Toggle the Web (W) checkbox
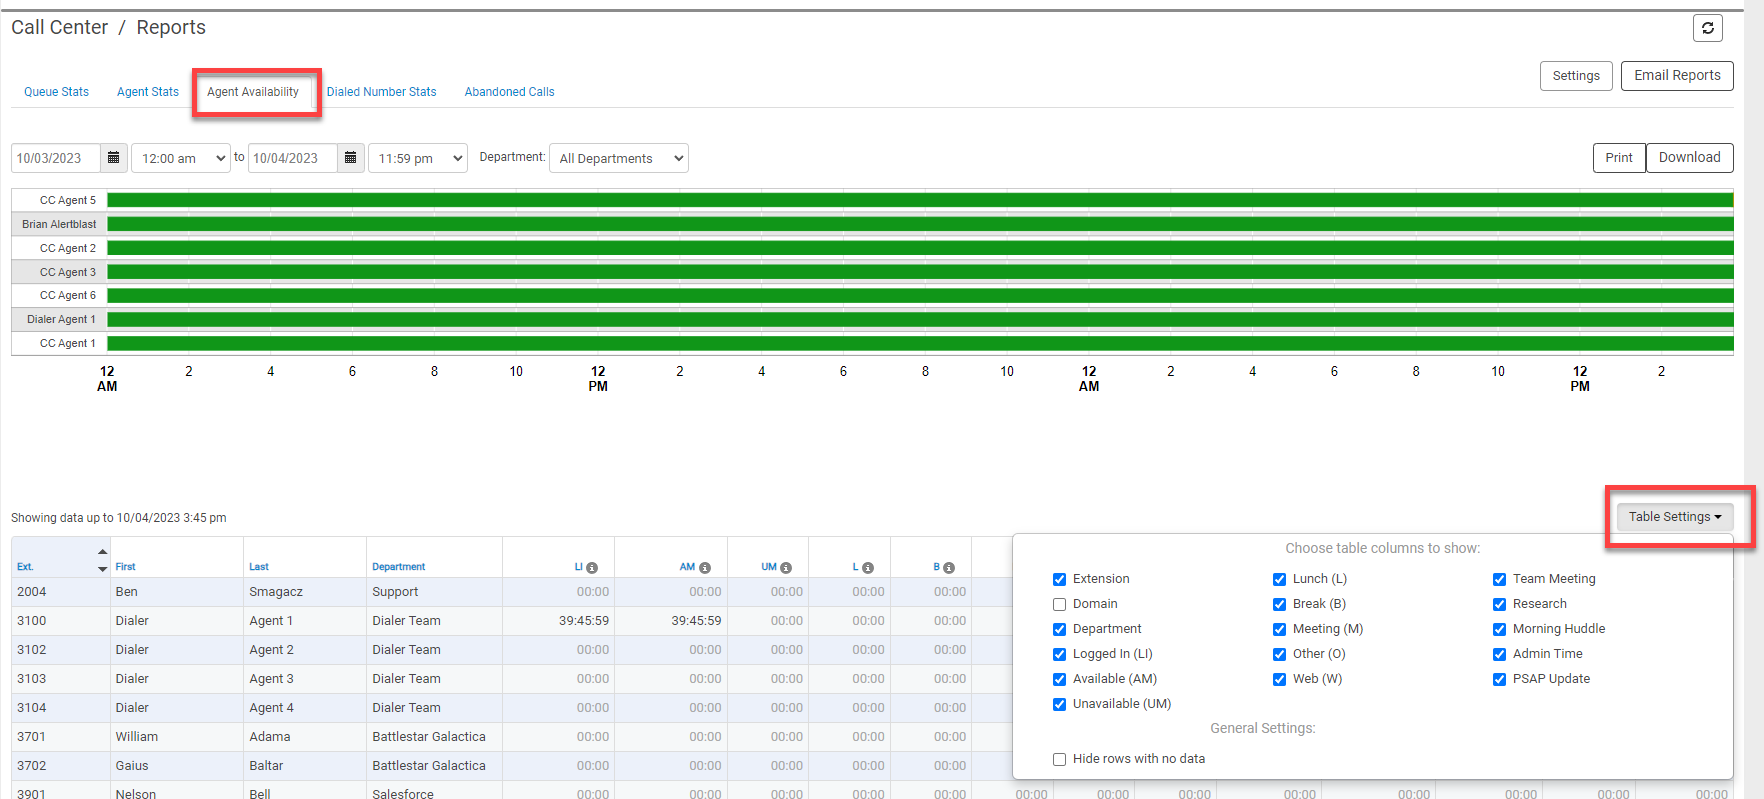The height and width of the screenshot is (799, 1764). (x=1279, y=679)
